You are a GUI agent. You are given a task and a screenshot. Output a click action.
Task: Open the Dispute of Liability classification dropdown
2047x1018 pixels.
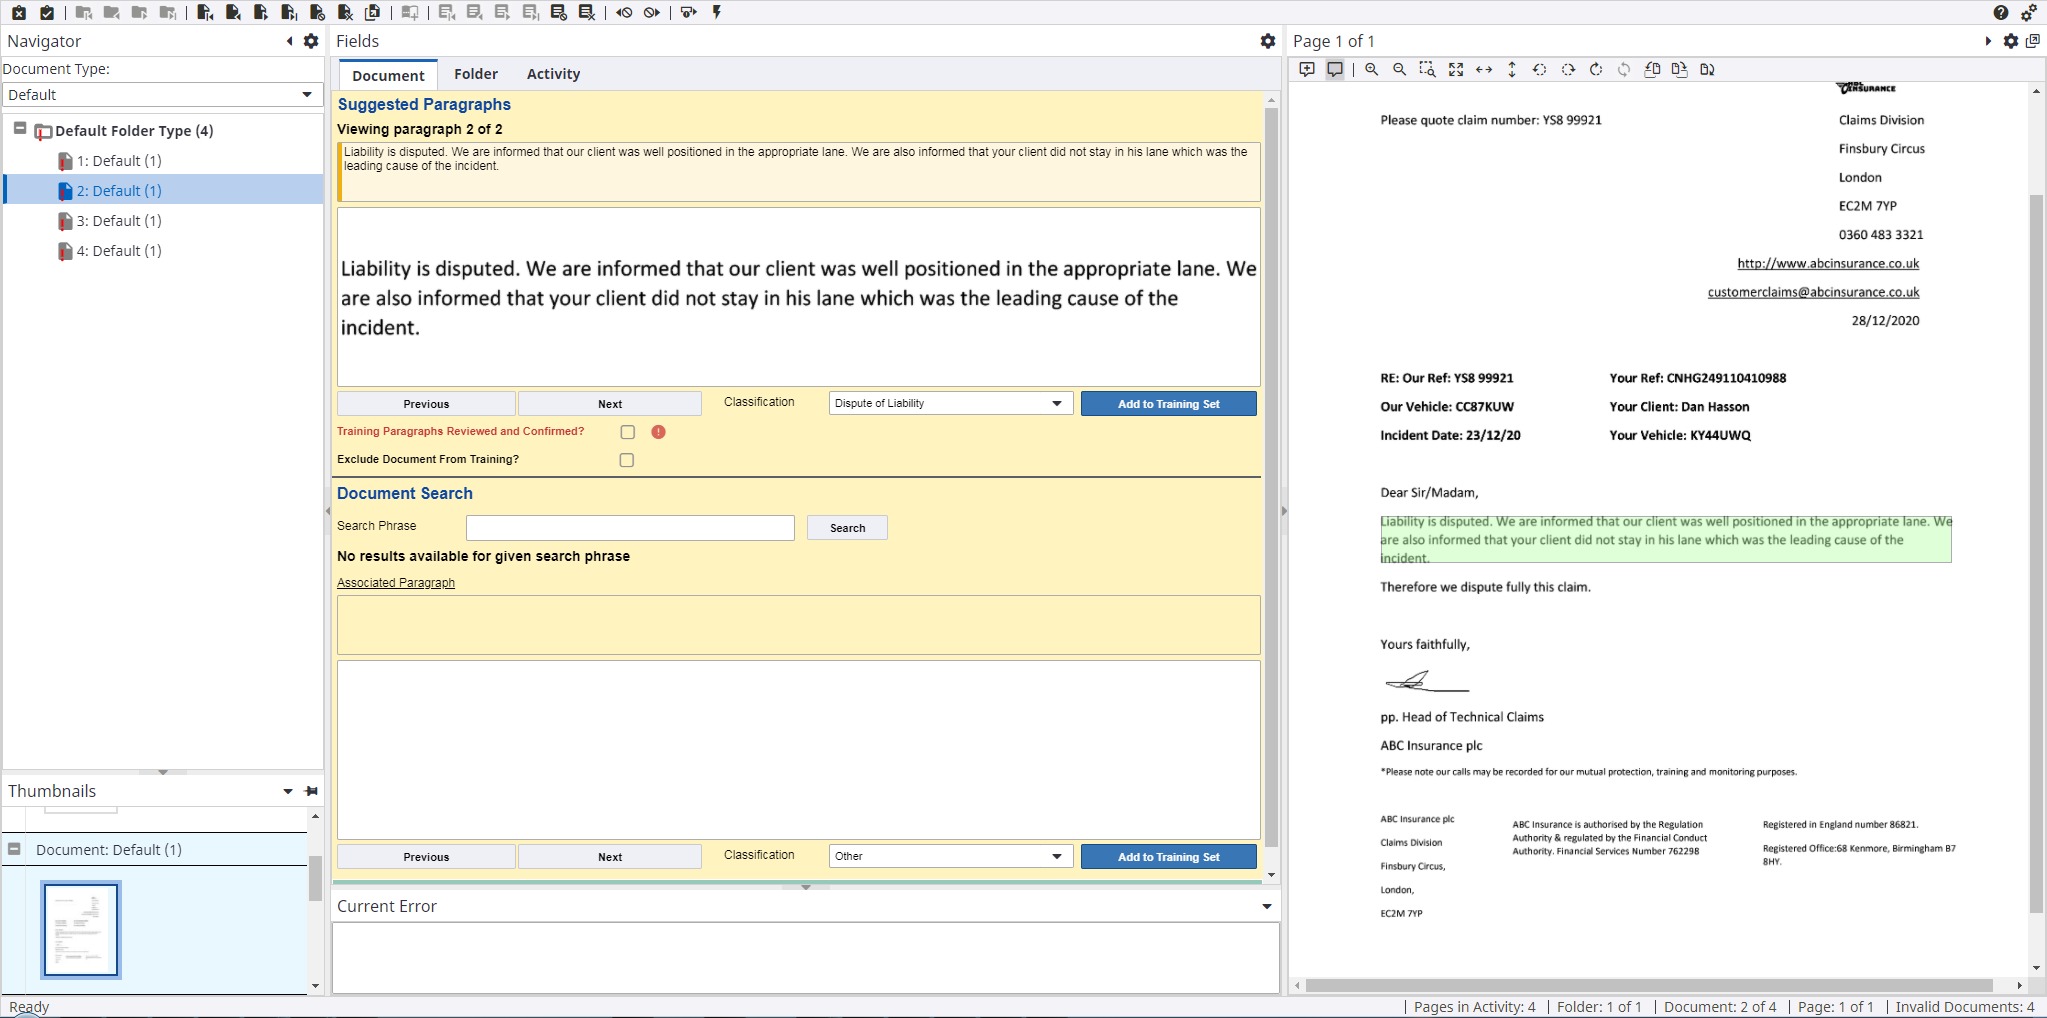(950, 404)
